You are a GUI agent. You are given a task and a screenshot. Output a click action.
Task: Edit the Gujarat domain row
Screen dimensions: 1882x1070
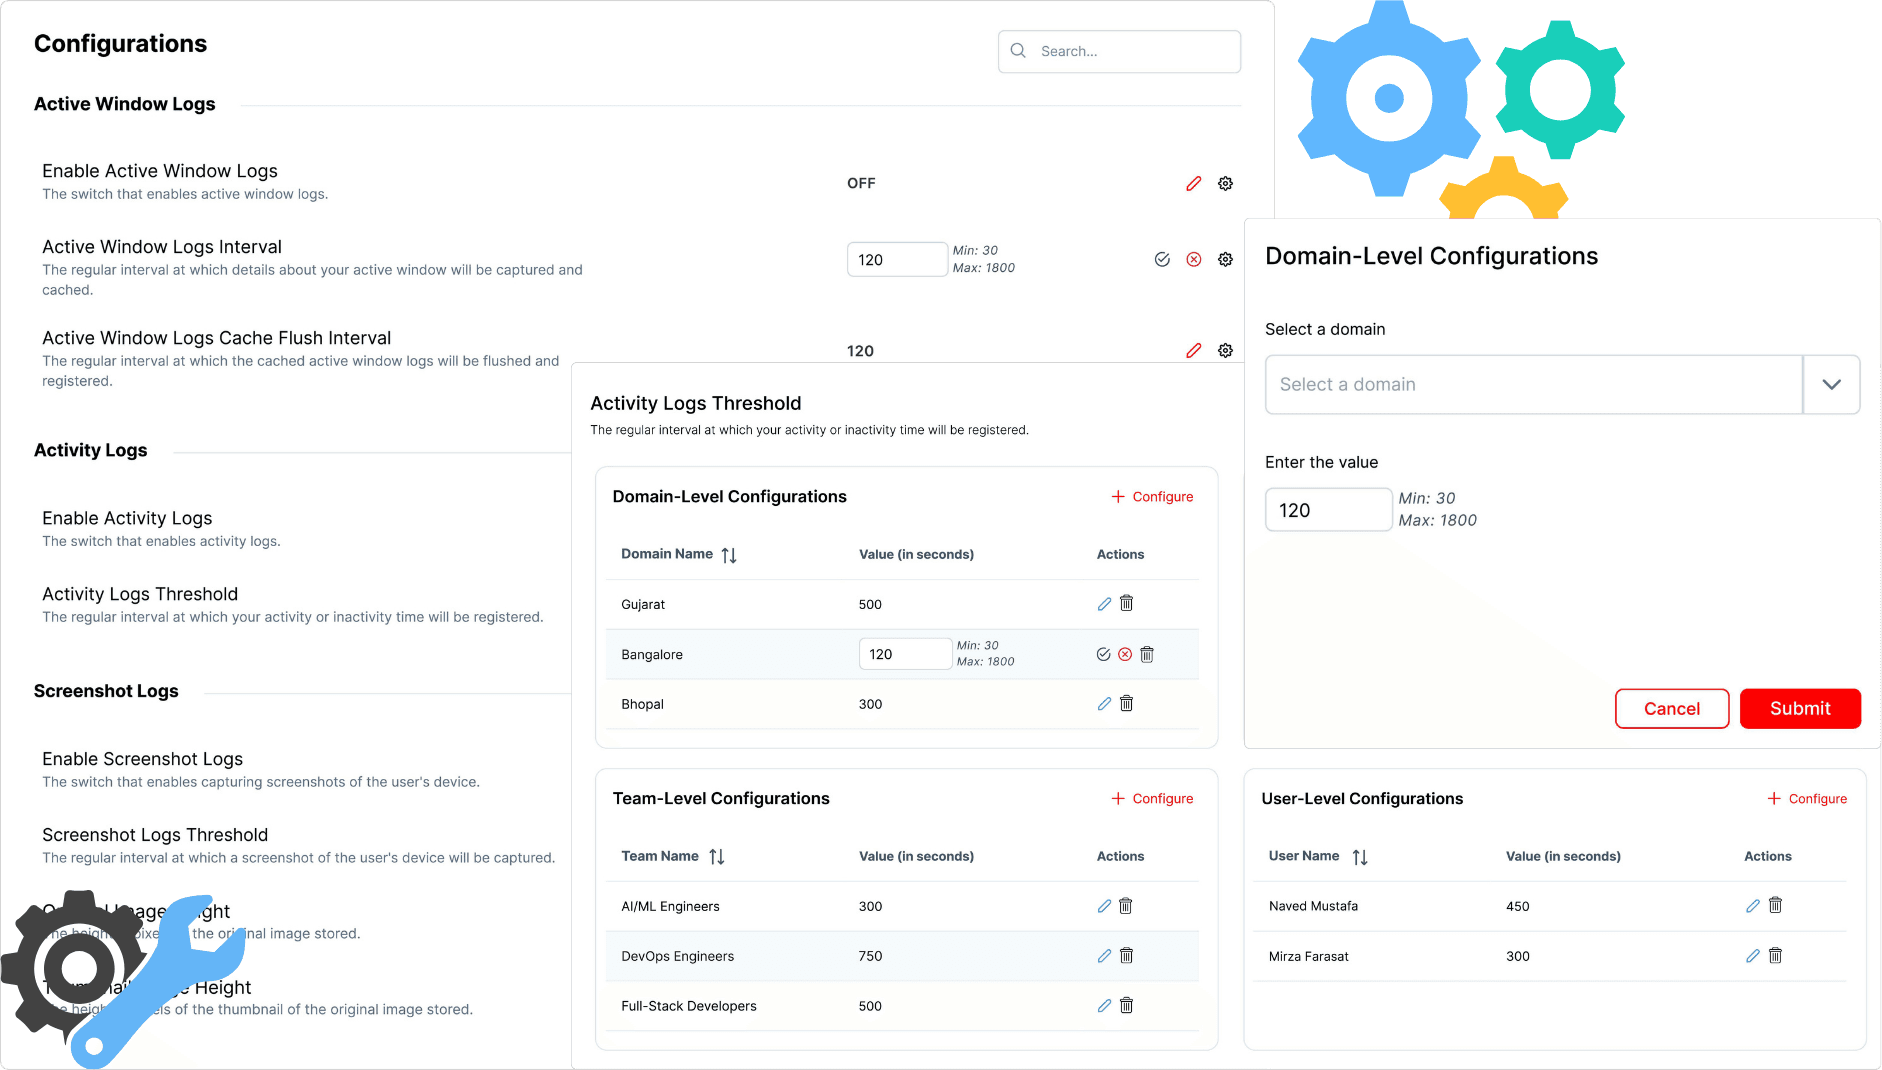[1104, 604]
